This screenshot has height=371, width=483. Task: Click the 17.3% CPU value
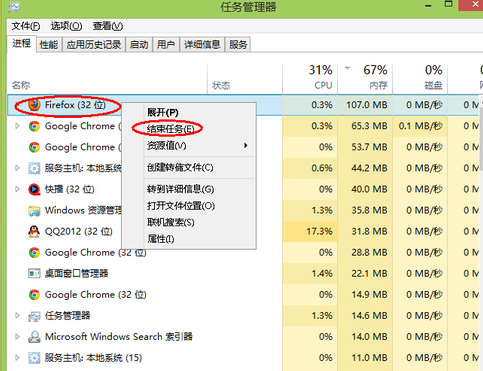click(x=319, y=232)
